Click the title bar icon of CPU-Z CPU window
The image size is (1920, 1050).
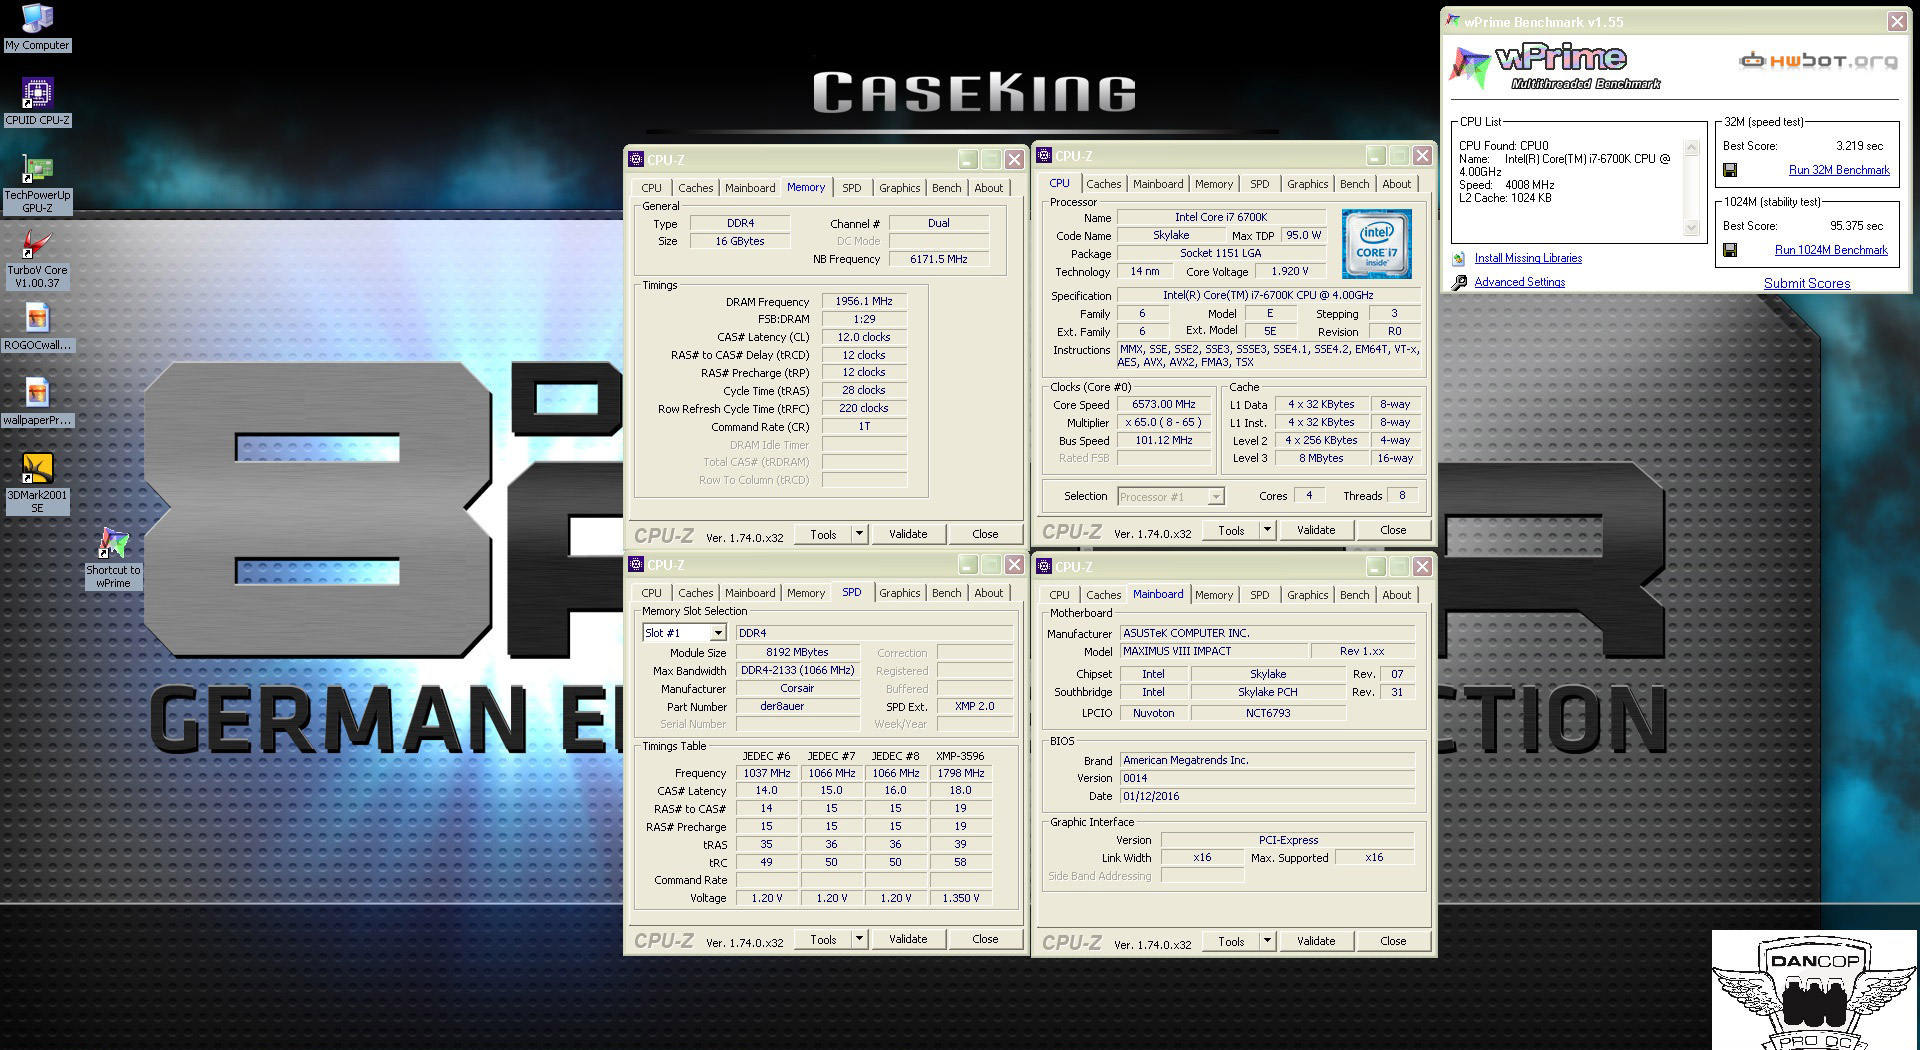(x=1043, y=155)
